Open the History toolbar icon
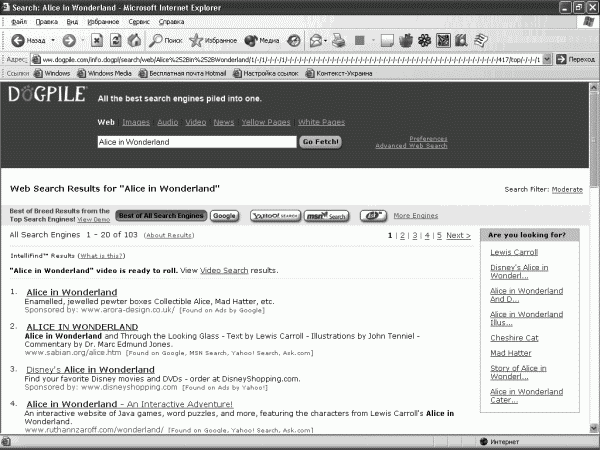This screenshot has width=600, height=450. click(294, 40)
